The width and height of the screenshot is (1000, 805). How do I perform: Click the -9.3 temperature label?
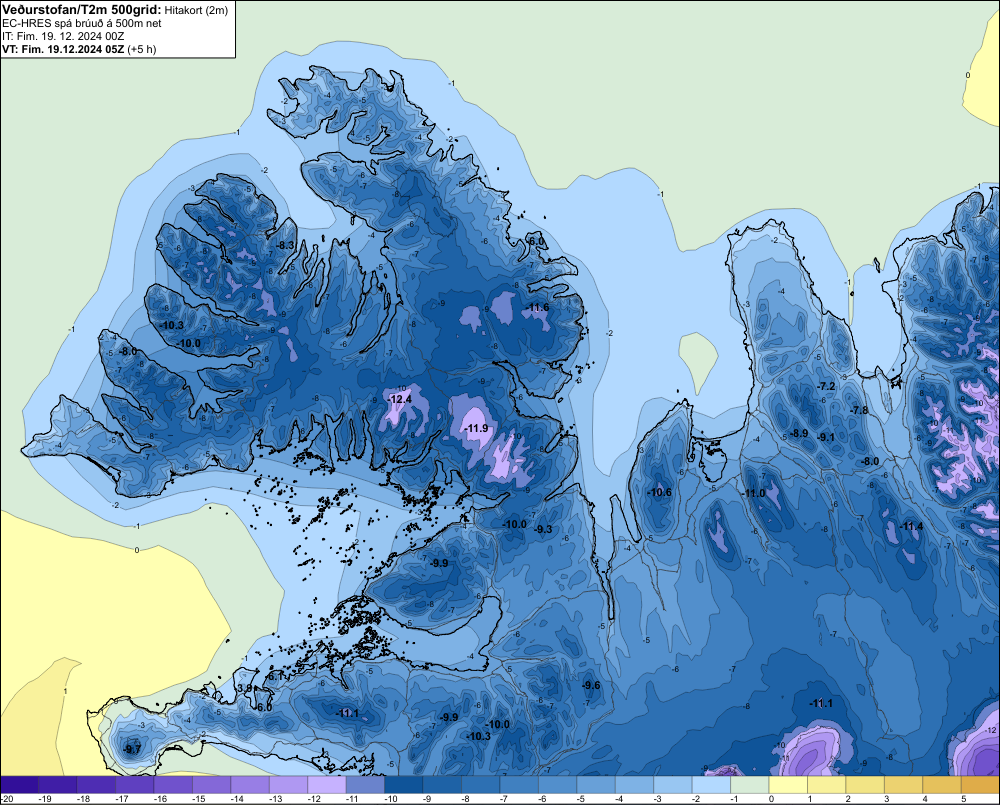(543, 529)
